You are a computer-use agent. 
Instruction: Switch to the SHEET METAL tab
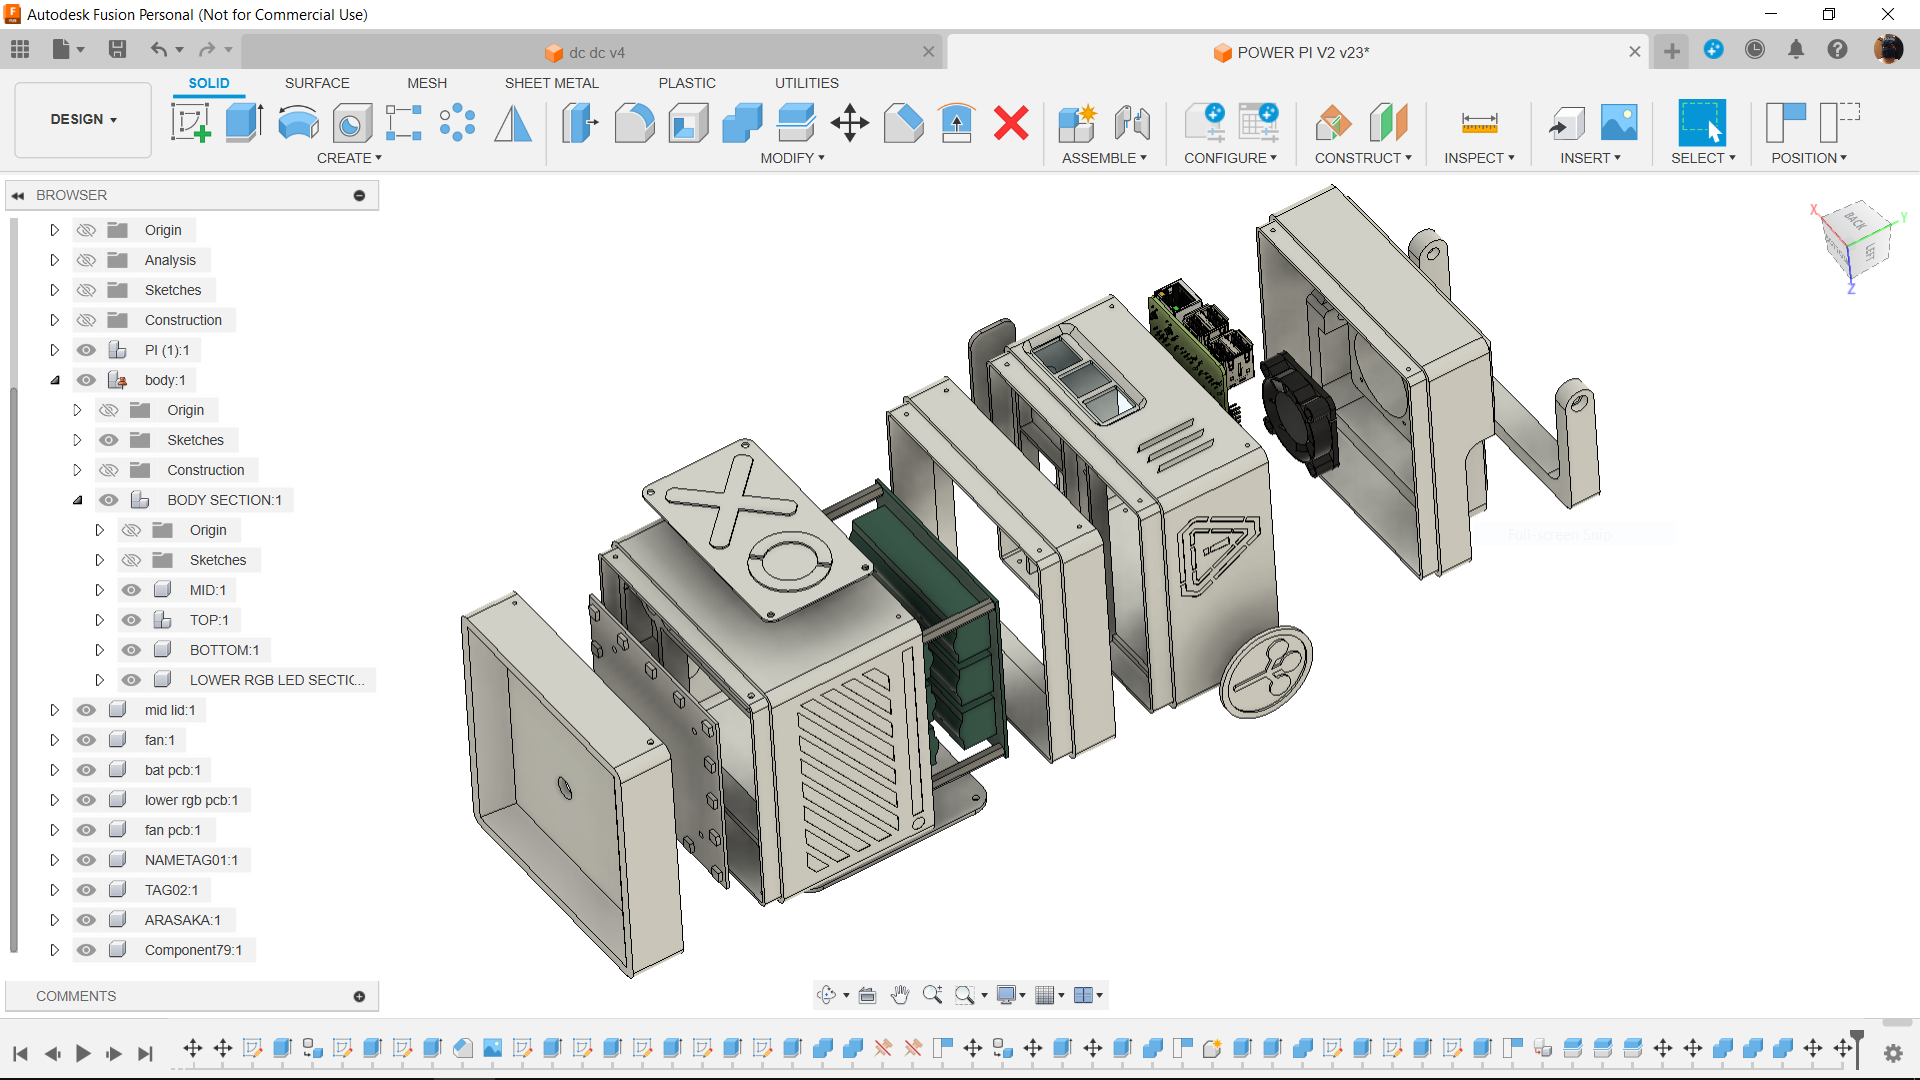tap(551, 83)
